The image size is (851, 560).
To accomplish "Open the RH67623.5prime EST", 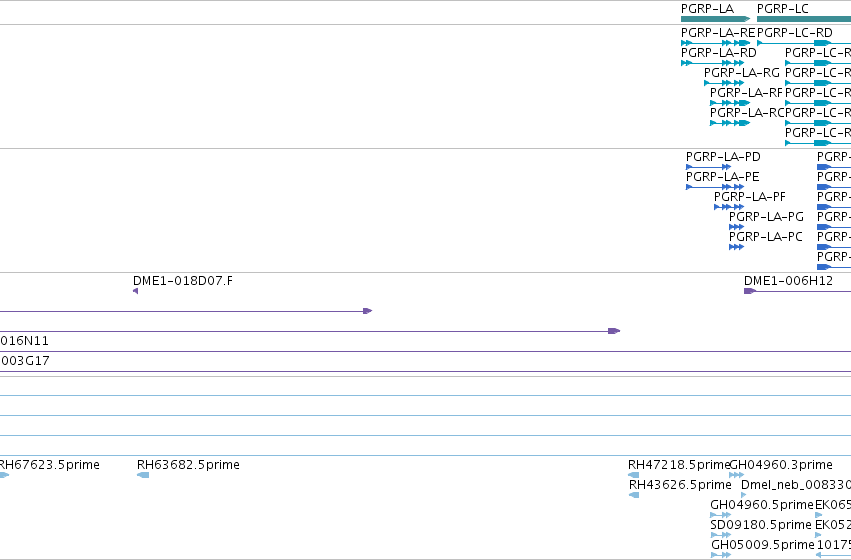I will point(4,475).
